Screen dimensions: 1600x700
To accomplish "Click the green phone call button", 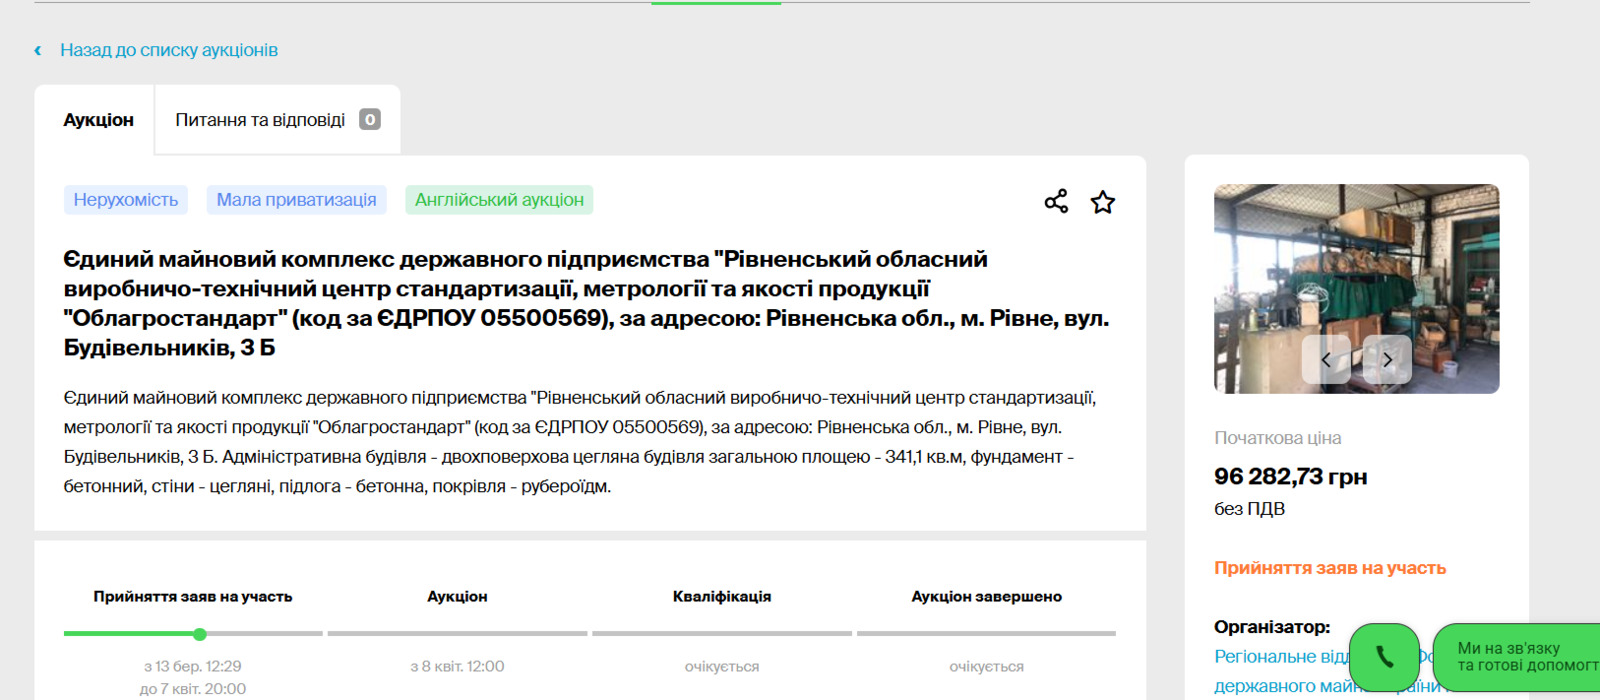I will point(1384,656).
